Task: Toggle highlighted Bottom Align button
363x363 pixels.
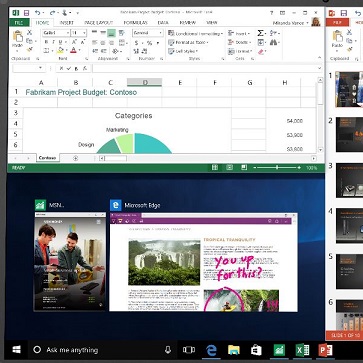Action: coord(112,33)
